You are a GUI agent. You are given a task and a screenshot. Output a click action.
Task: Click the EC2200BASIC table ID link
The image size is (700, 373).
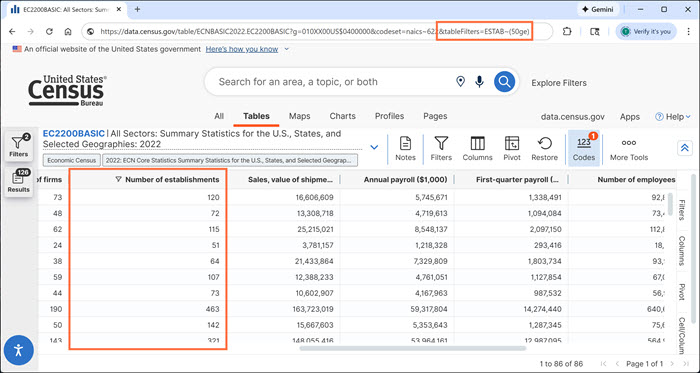(x=74, y=133)
